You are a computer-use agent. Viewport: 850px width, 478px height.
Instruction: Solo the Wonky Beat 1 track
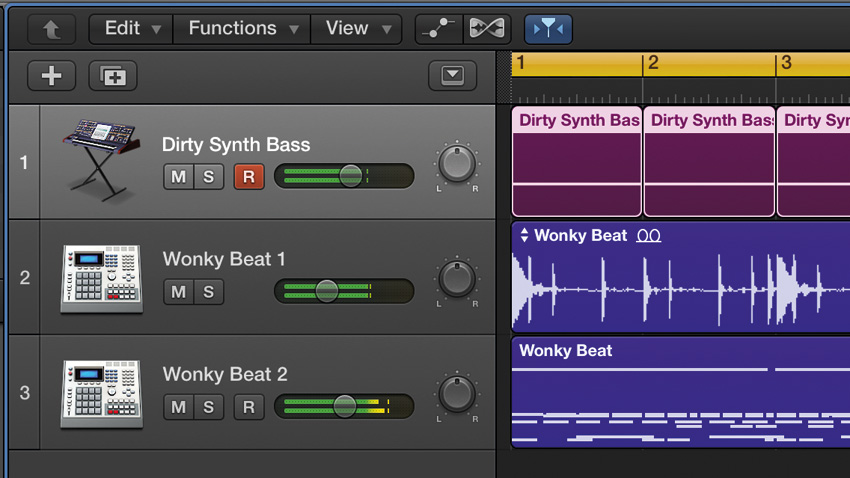pyautogui.click(x=209, y=292)
